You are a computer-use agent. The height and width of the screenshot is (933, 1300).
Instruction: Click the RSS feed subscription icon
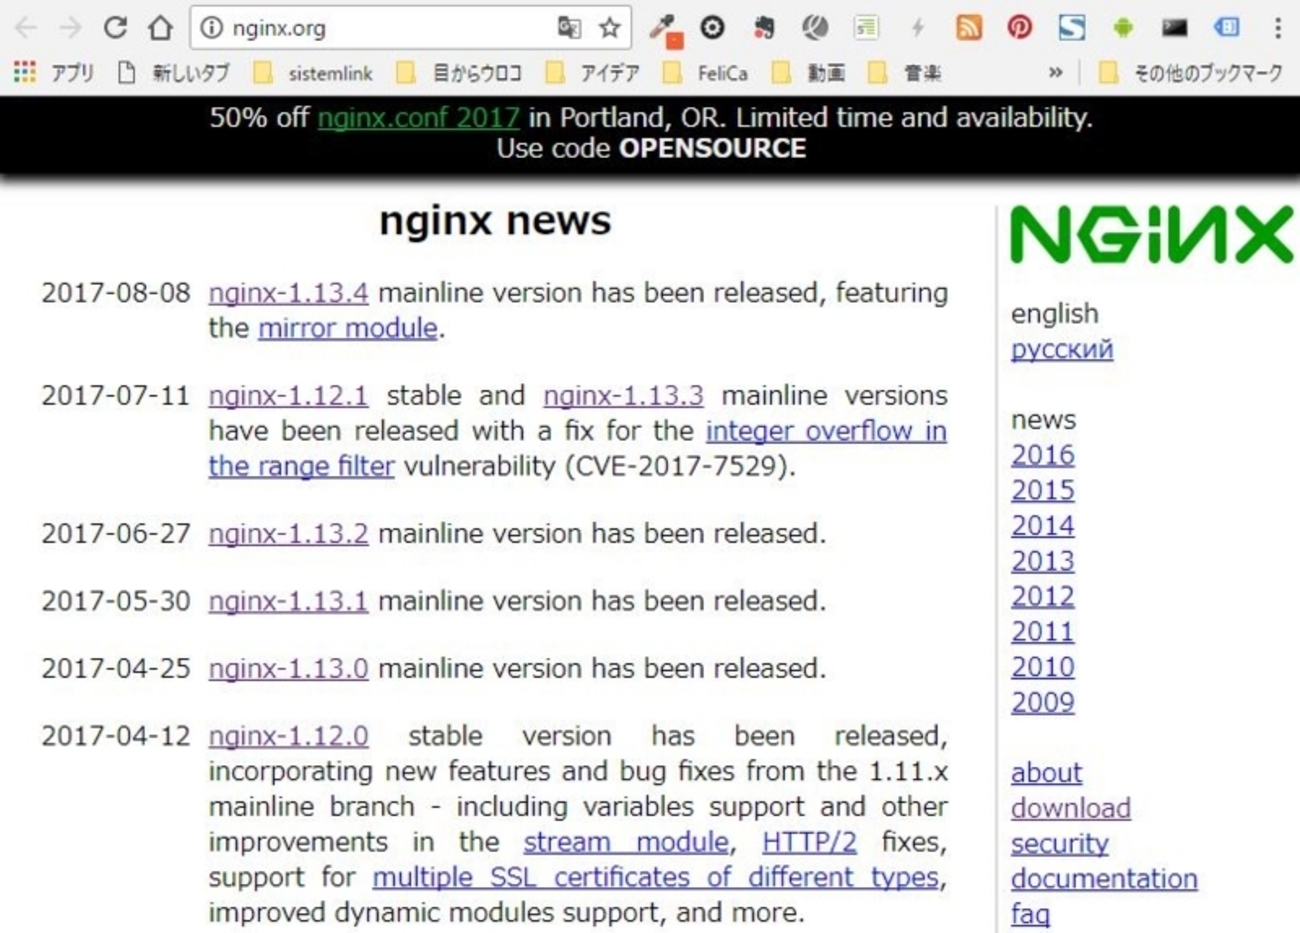(x=968, y=29)
